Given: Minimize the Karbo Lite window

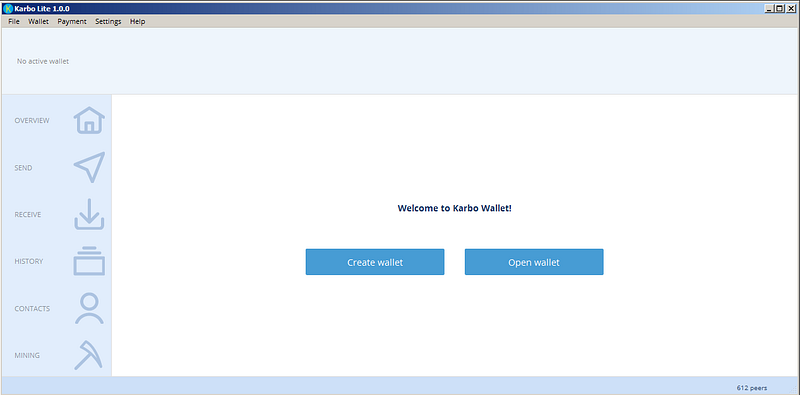Looking at the screenshot, I should [x=769, y=8].
